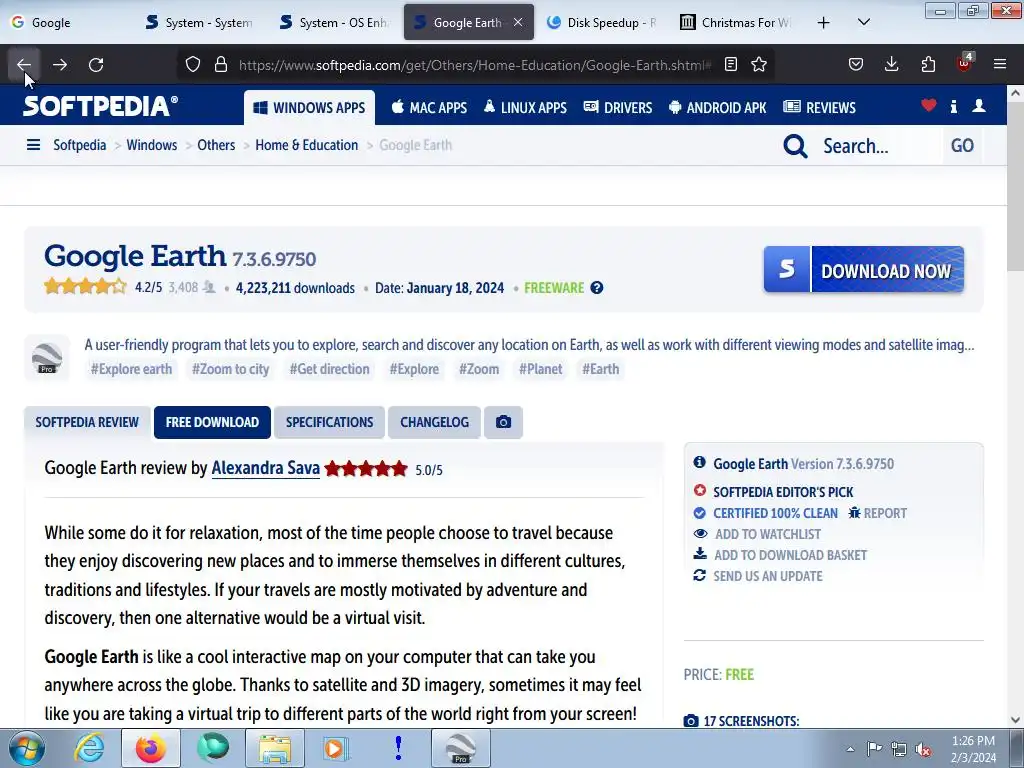Screen dimensions: 1024x768
Task: Go forward with the browser forward arrow
Action: [60, 64]
